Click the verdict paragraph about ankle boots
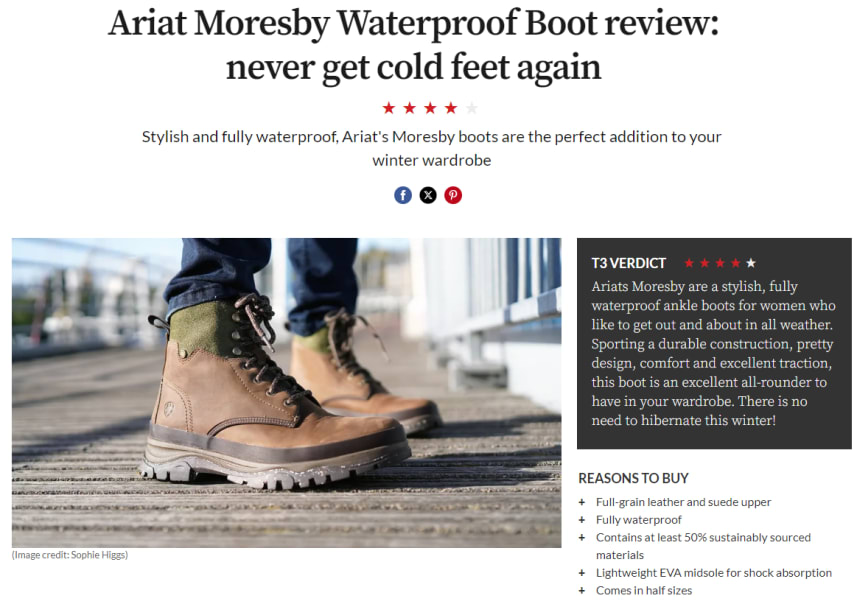The width and height of the screenshot is (856, 604). tap(713, 353)
